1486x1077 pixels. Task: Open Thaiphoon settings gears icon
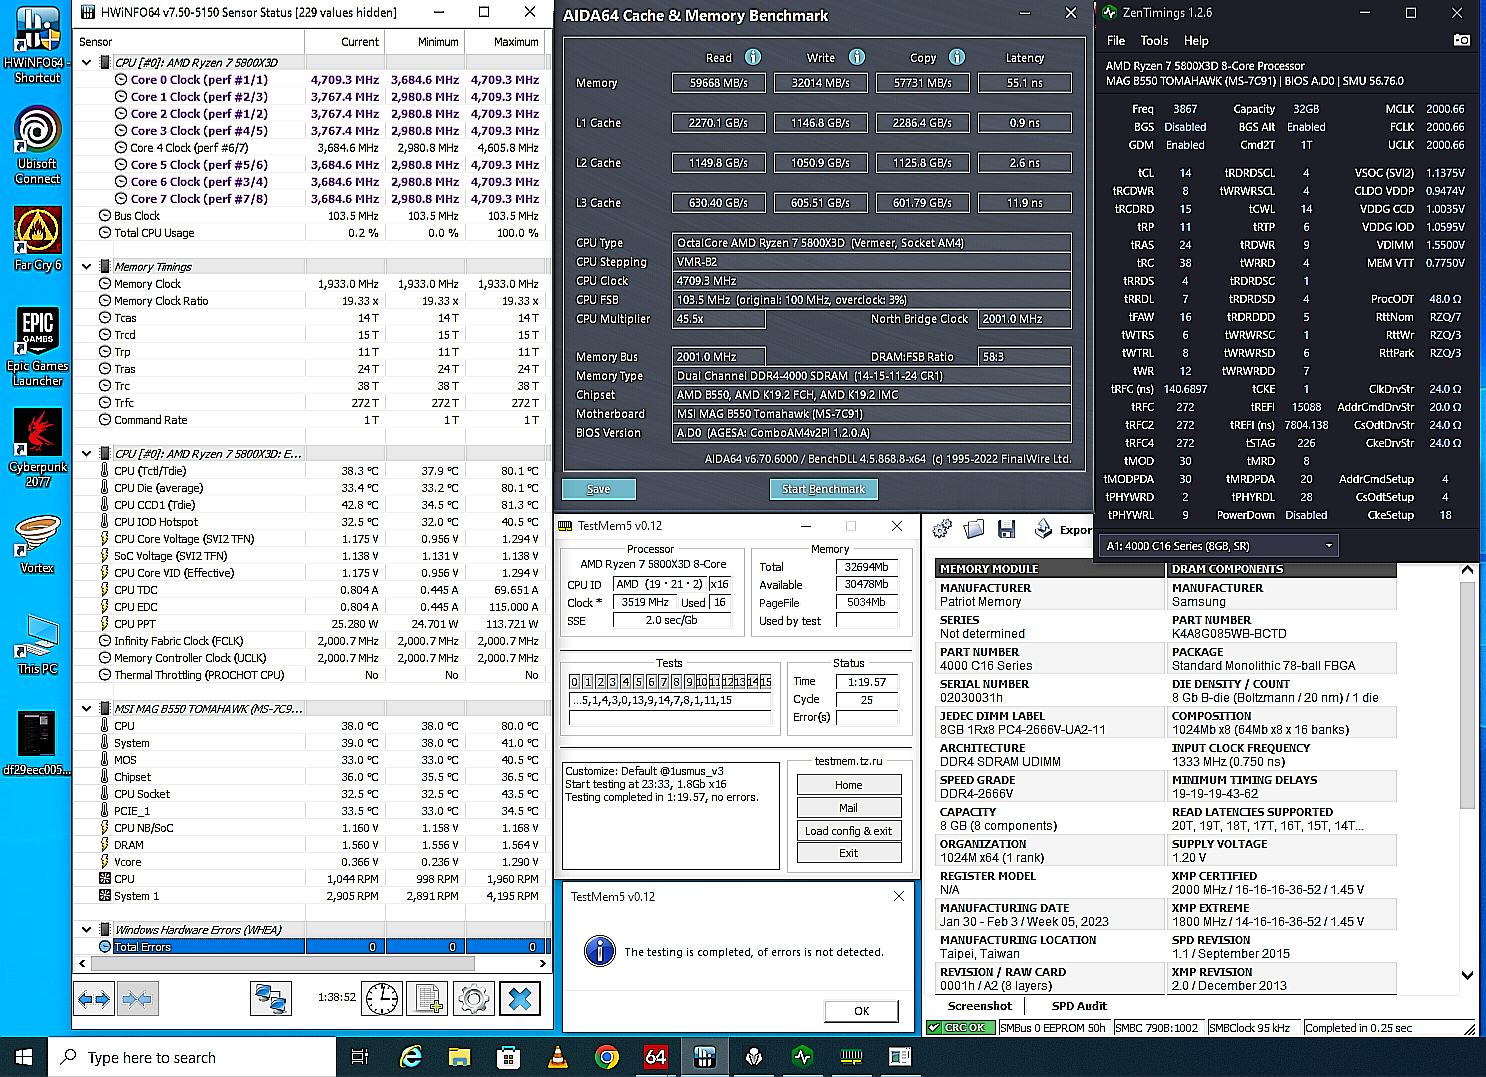coord(942,529)
